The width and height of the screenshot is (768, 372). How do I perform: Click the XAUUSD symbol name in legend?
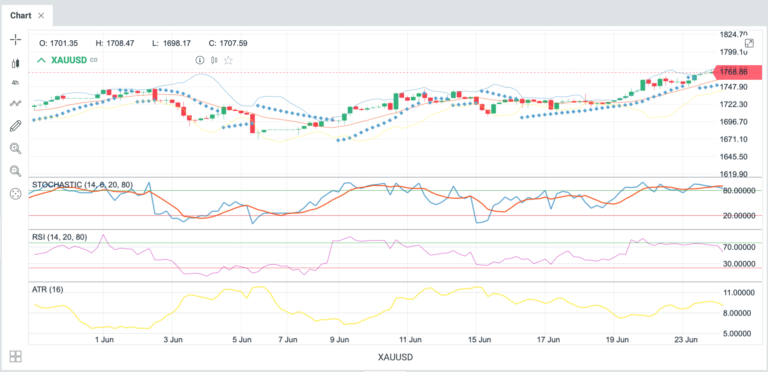(x=68, y=60)
